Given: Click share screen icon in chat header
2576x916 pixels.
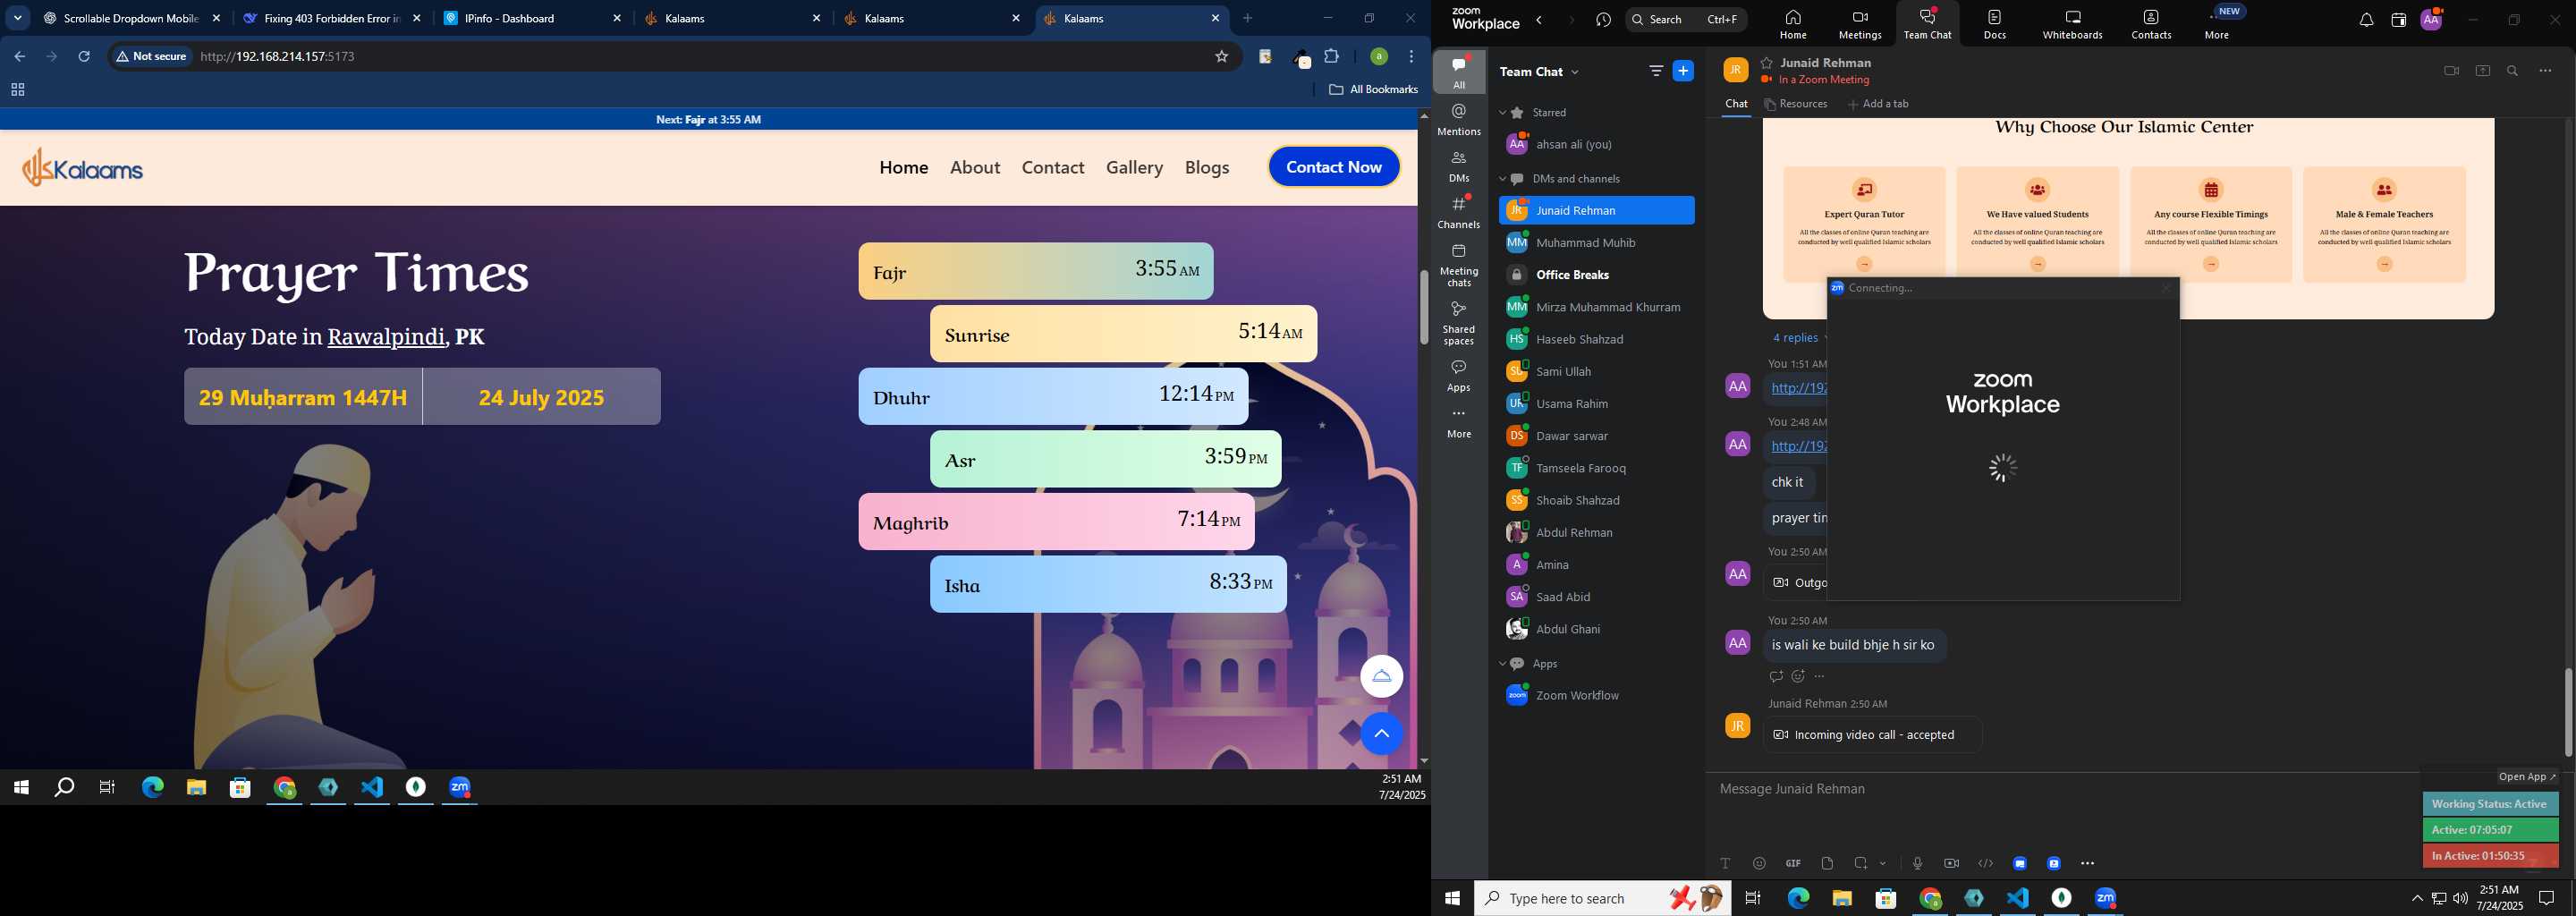Looking at the screenshot, I should click(x=2482, y=71).
